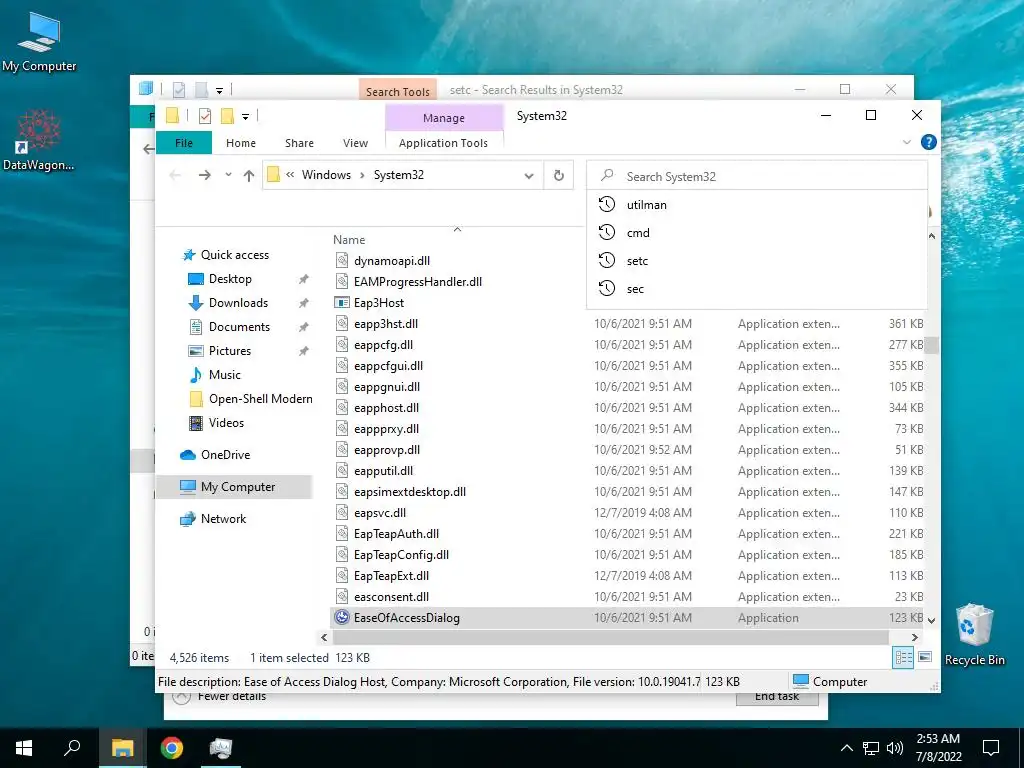Open My Computer desktop icon
The image size is (1024, 768).
pos(39,40)
